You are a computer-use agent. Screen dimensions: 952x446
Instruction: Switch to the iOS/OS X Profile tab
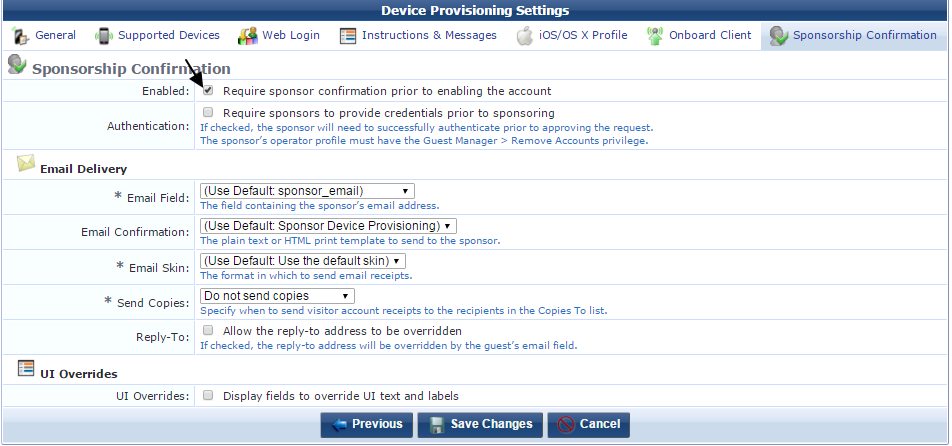[572, 36]
